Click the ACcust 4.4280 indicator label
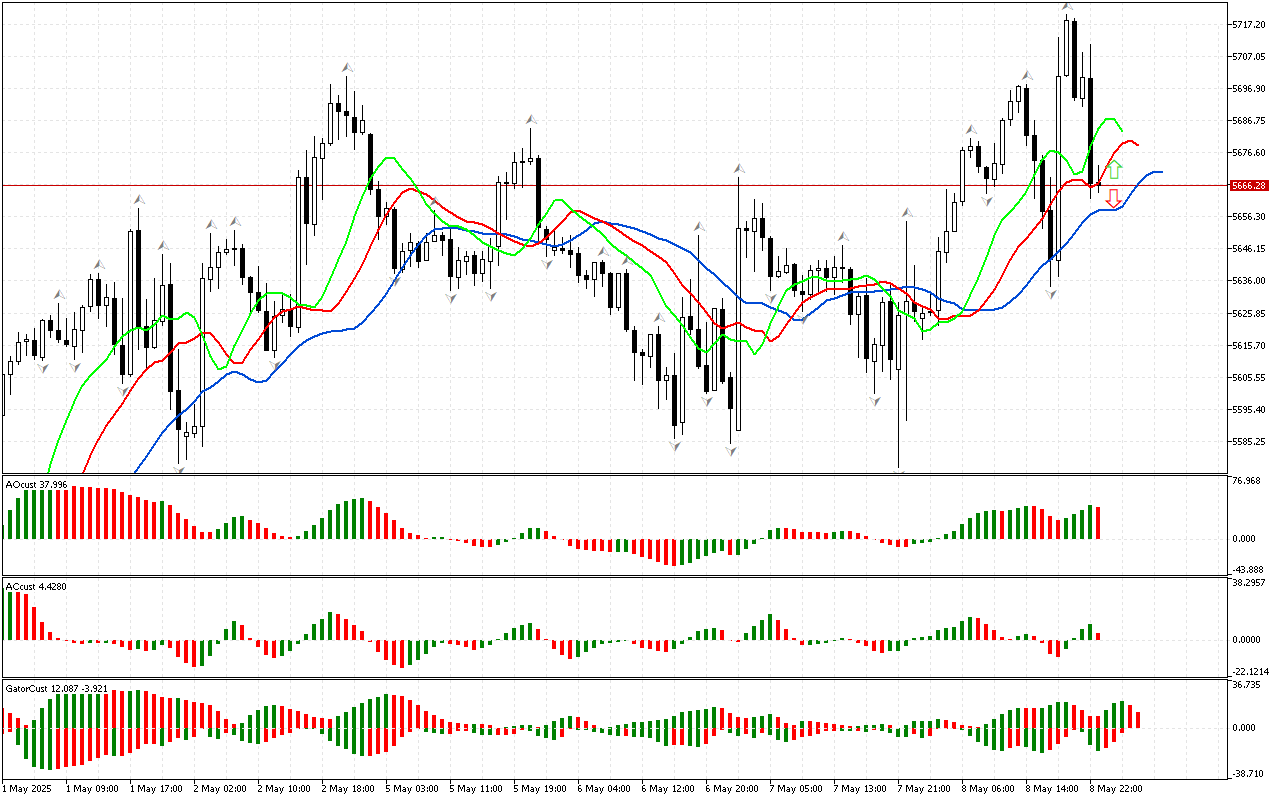The width and height of the screenshot is (1280, 800). click(36, 586)
